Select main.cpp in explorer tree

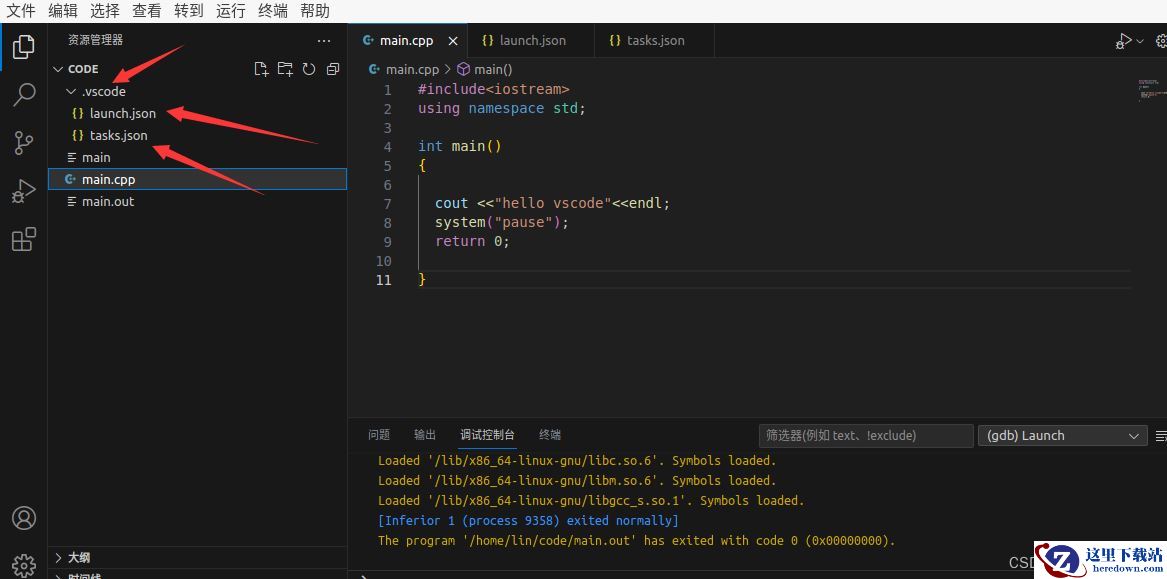tap(197, 179)
